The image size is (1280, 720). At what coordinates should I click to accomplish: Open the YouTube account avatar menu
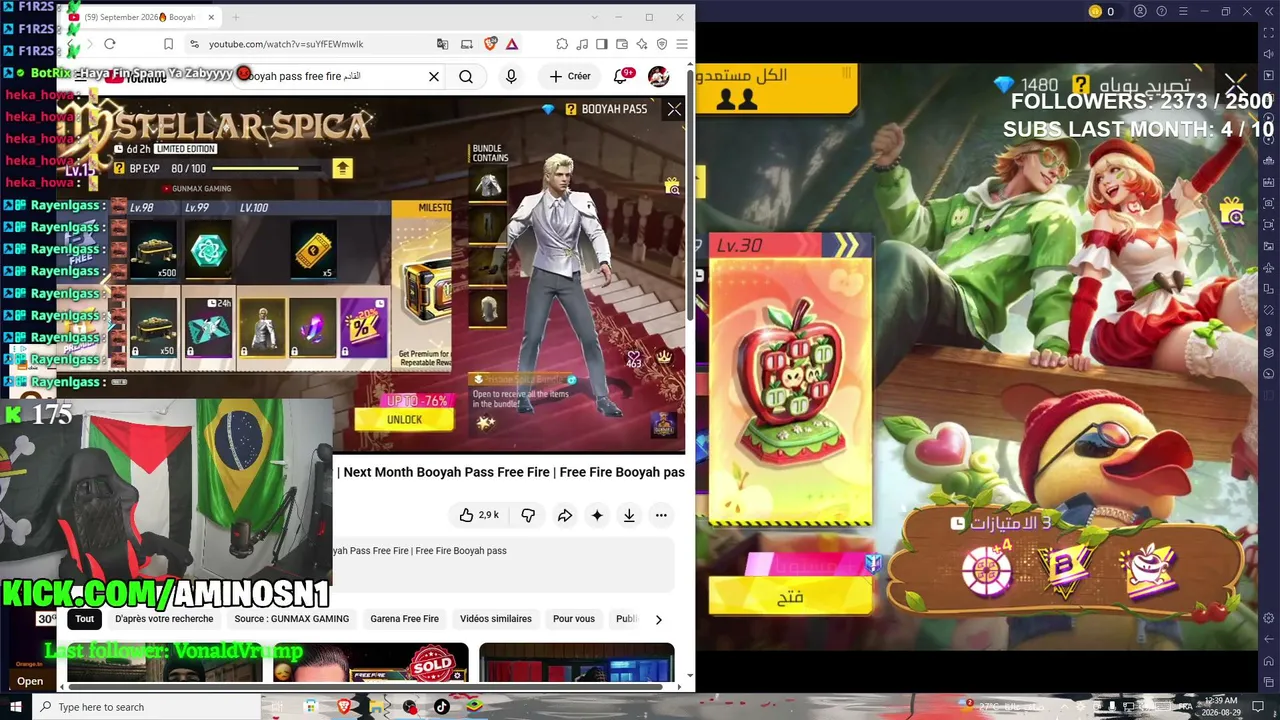tap(658, 76)
